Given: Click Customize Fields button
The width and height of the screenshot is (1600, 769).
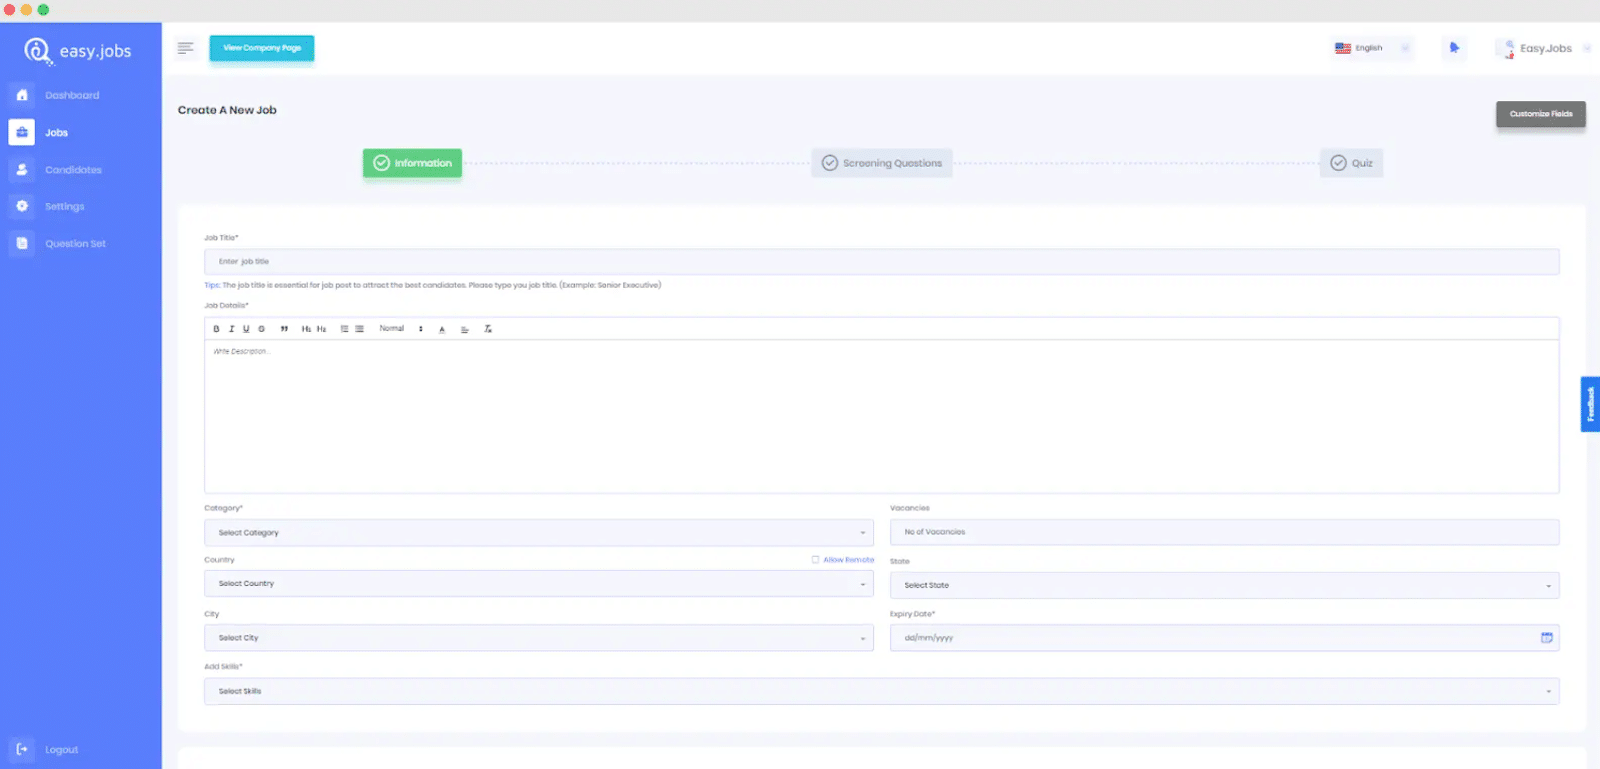Looking at the screenshot, I should coord(1541,114).
